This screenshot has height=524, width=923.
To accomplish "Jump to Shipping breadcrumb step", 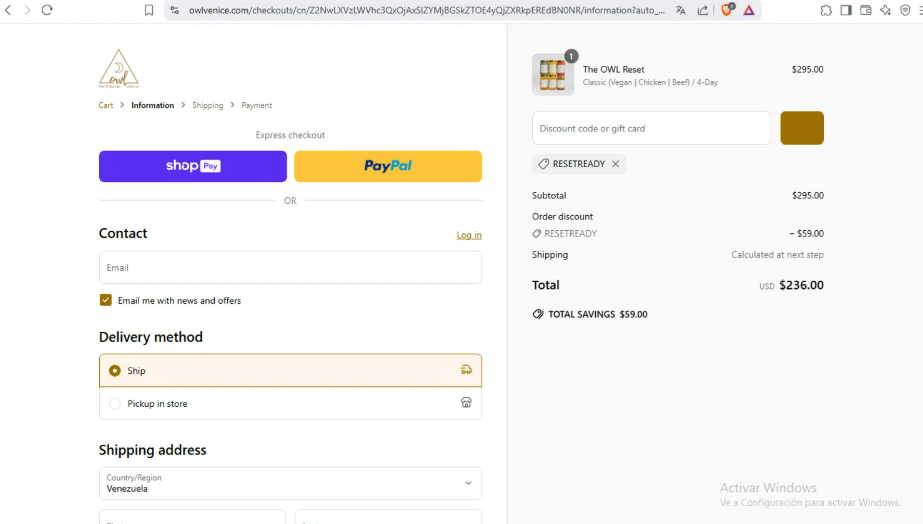I will pos(208,105).
